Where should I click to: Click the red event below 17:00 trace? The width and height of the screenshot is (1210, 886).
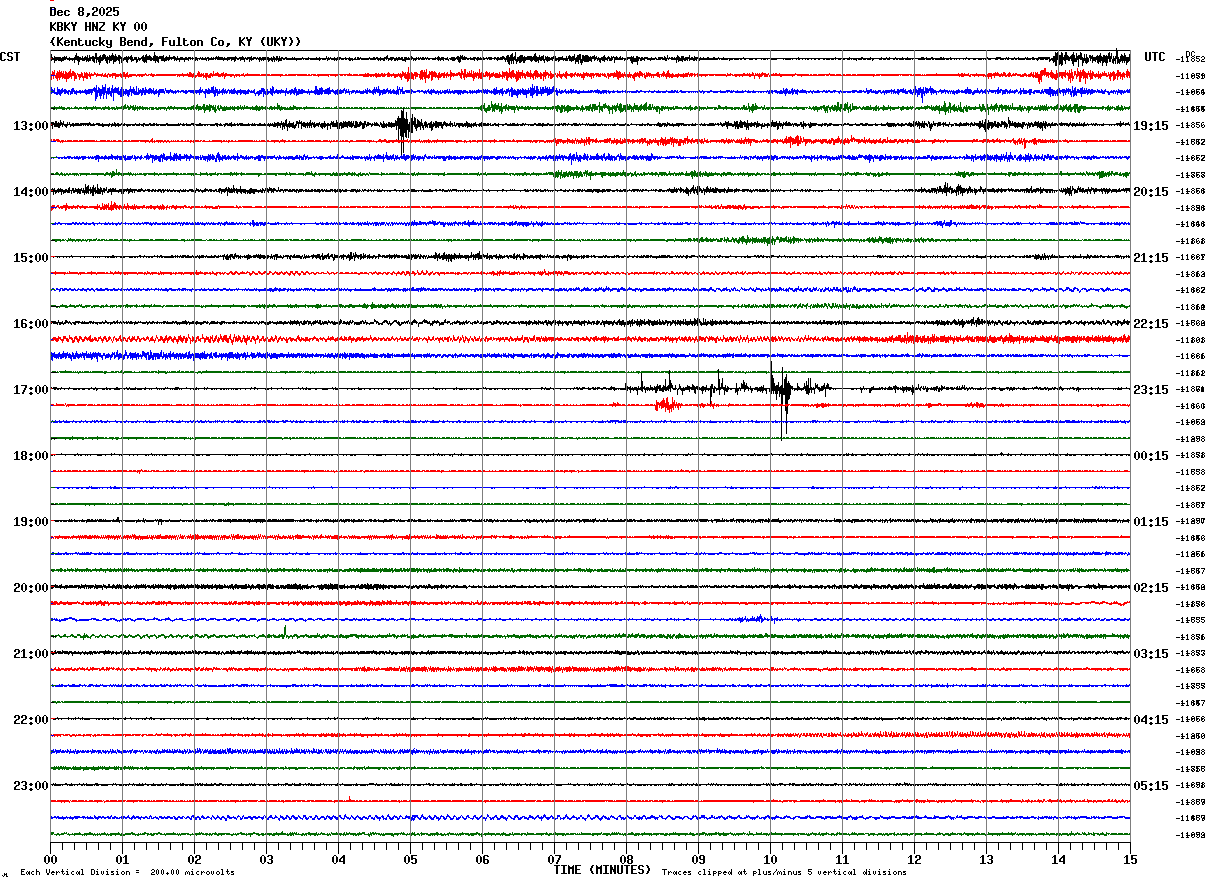[x=668, y=404]
